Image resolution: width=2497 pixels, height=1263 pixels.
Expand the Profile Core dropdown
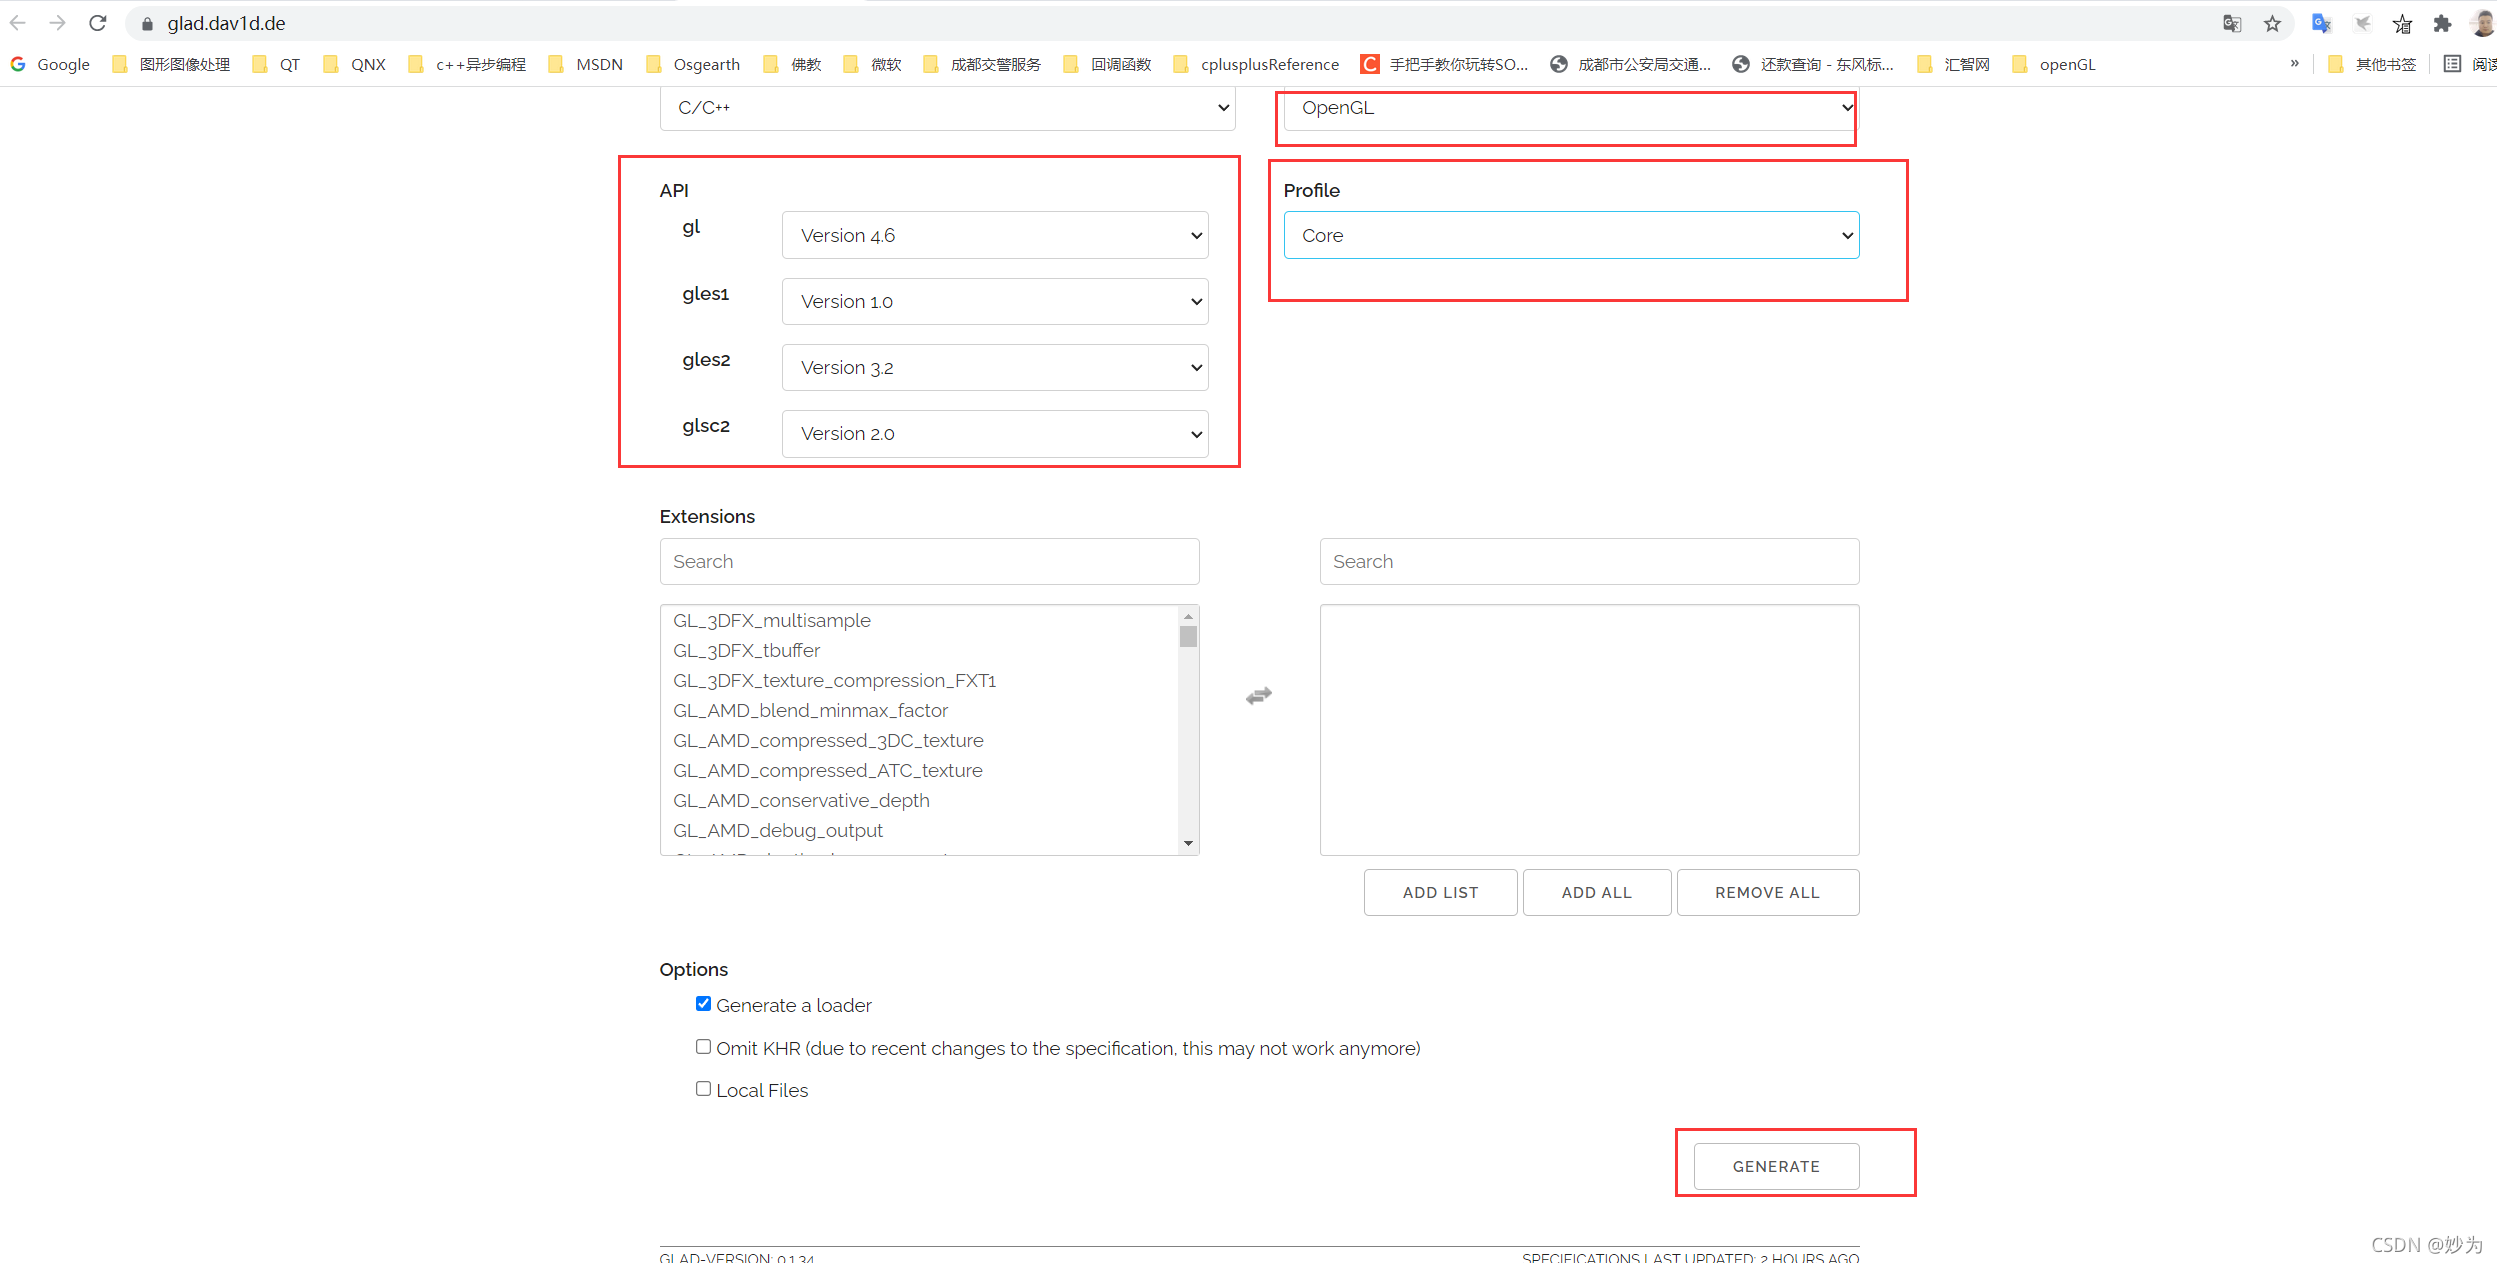coord(1570,235)
